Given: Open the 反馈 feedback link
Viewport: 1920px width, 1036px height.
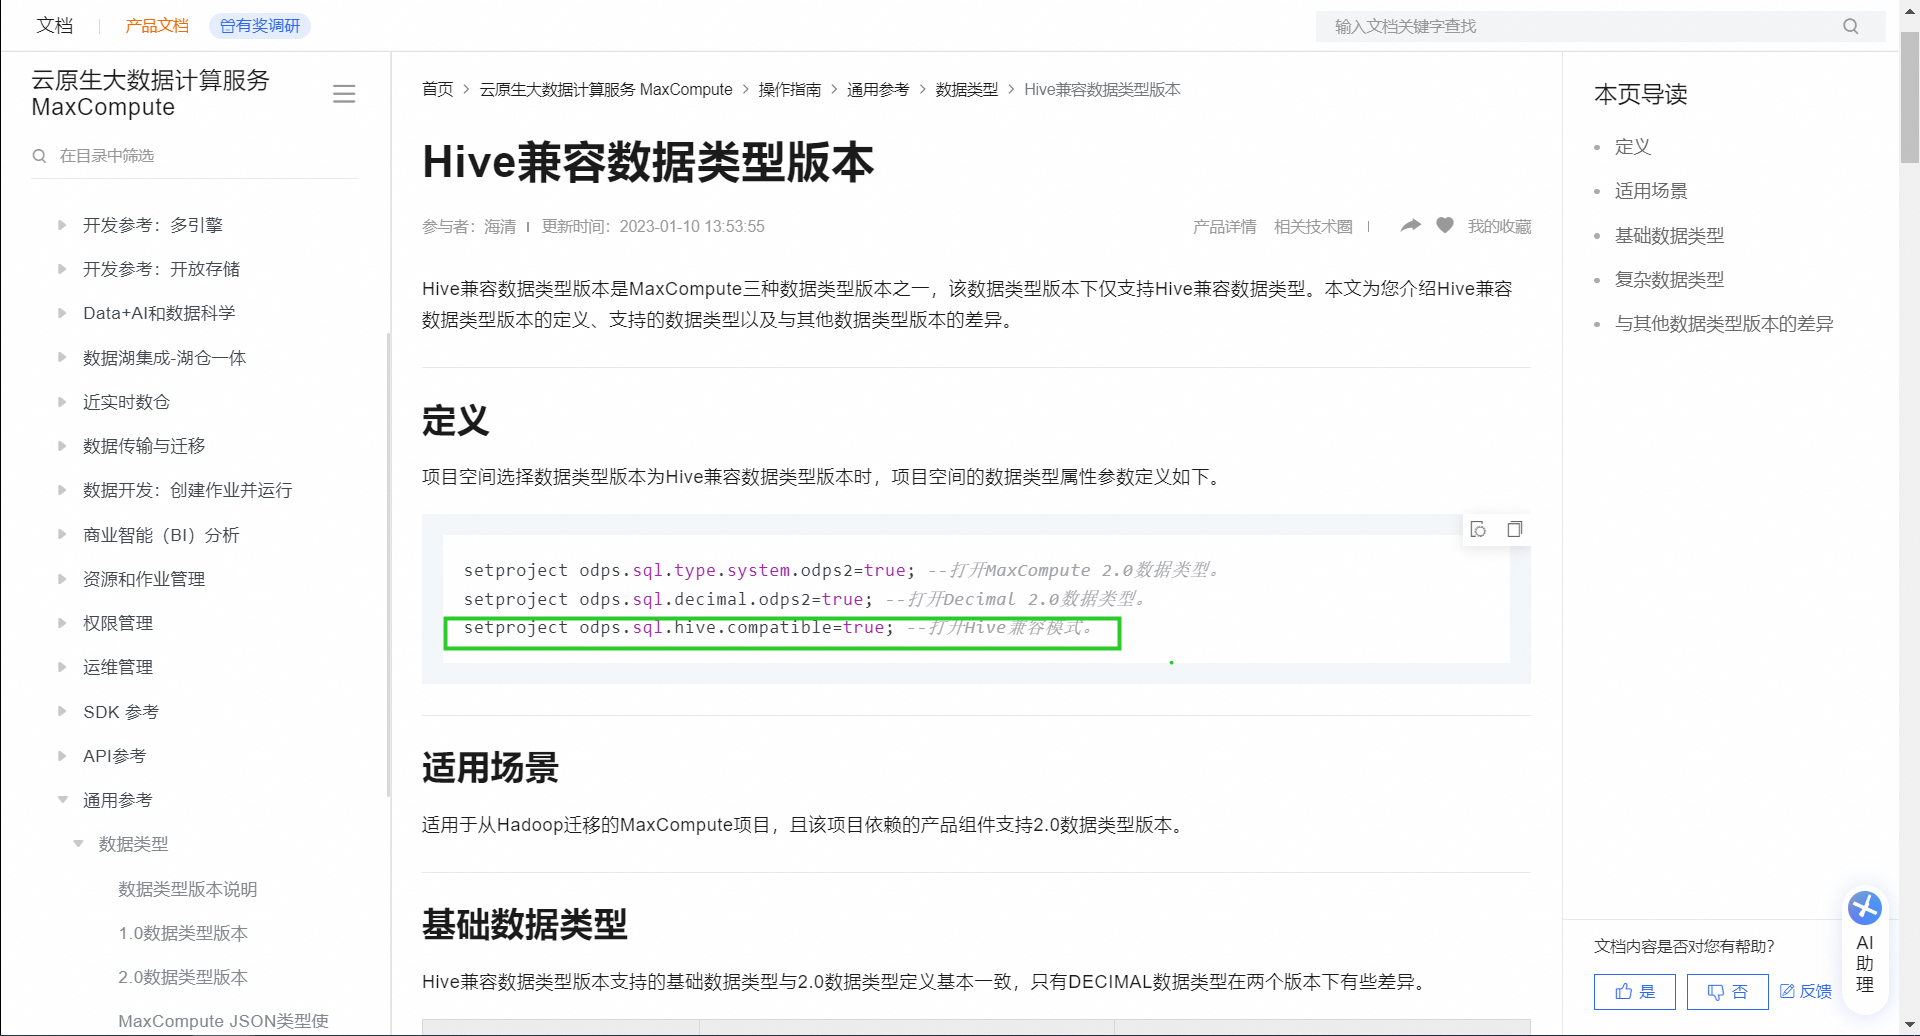Looking at the screenshot, I should point(1806,991).
